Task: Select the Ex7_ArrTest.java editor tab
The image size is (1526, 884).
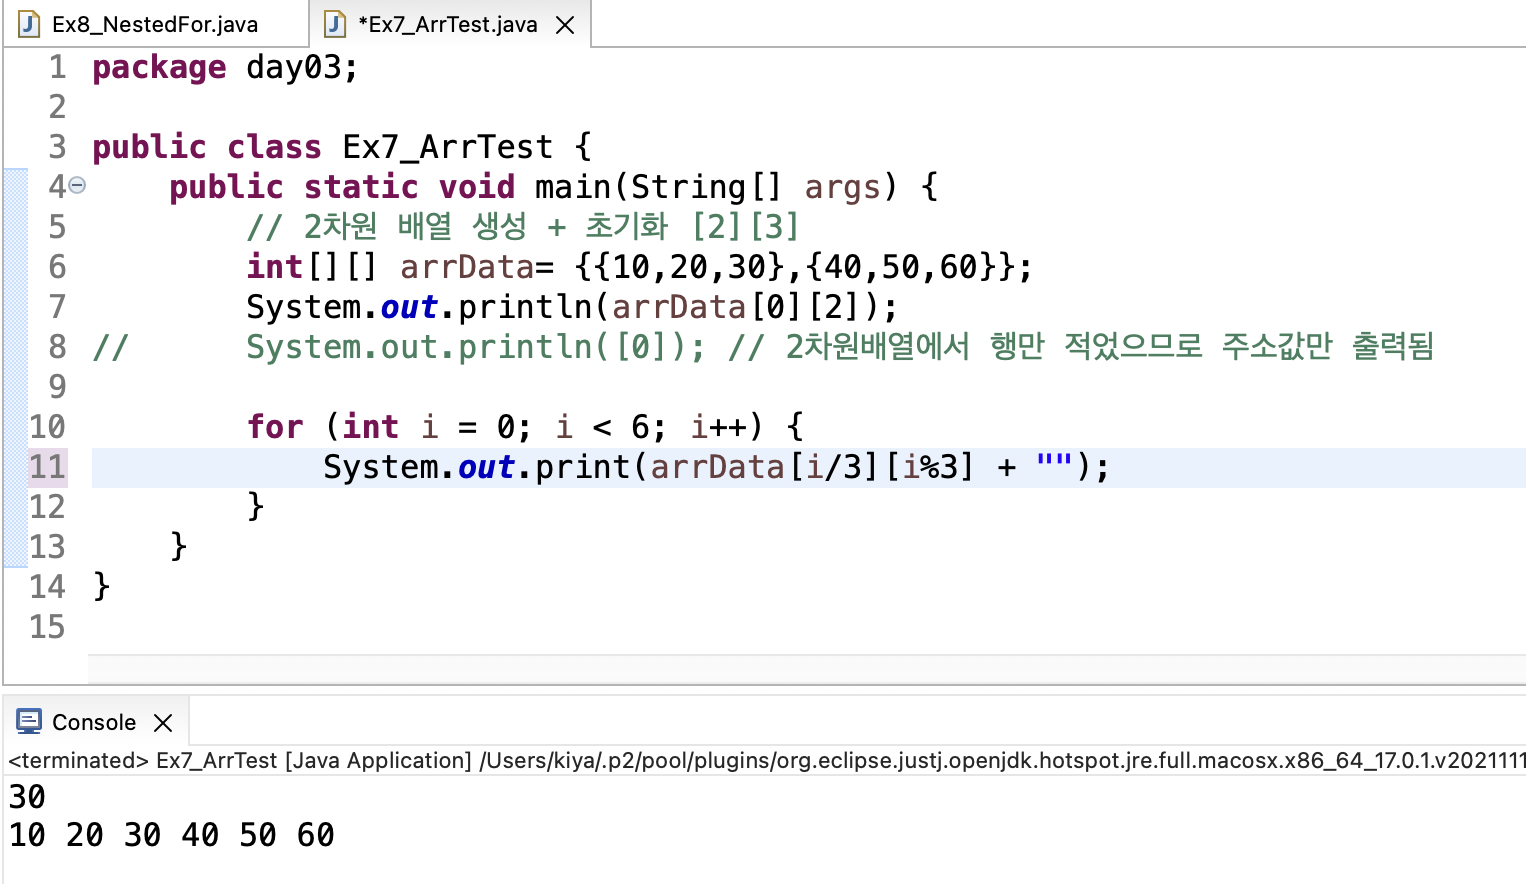Action: pos(448,24)
